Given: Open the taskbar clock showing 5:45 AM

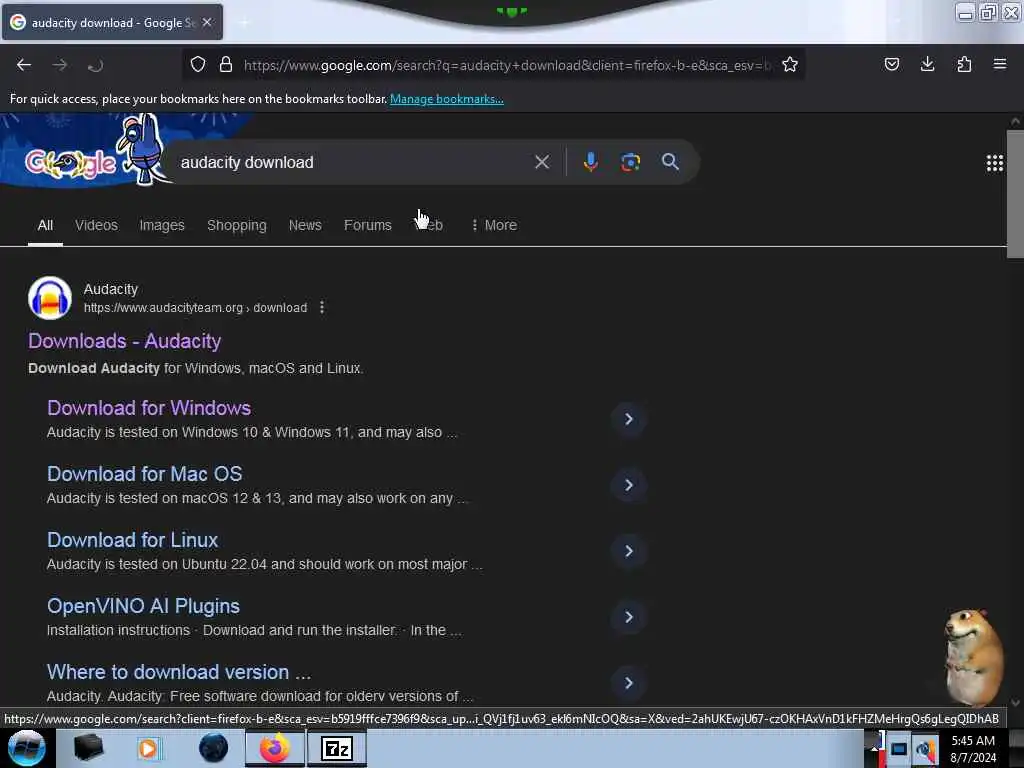Looking at the screenshot, I should 973,749.
